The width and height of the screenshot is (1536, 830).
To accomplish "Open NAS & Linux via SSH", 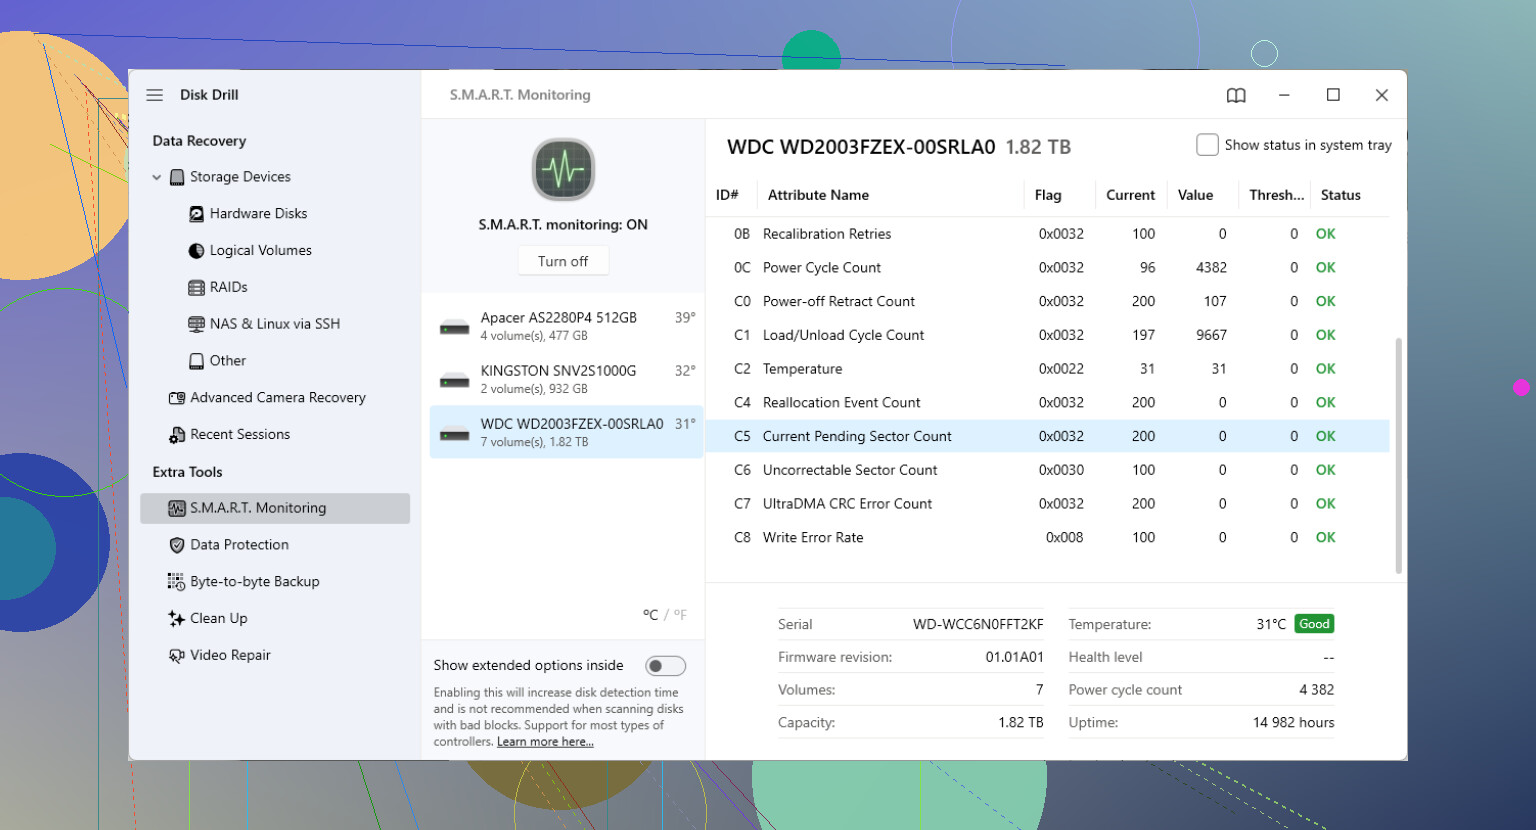I will point(265,324).
